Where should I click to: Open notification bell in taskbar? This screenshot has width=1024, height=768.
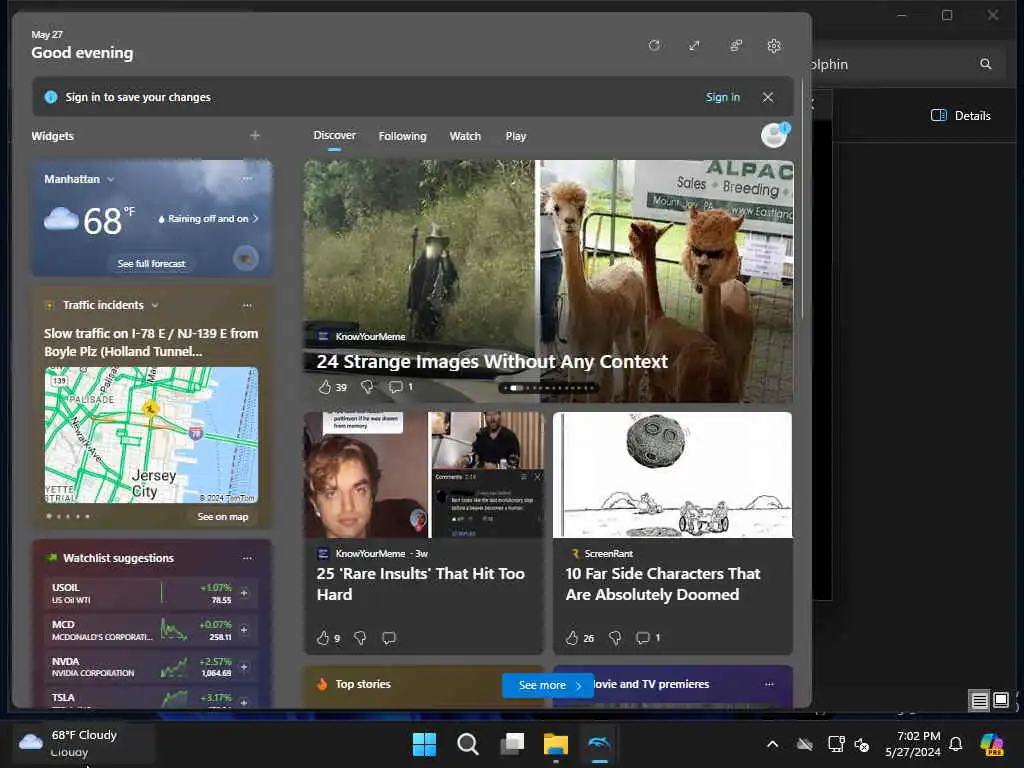coord(955,744)
